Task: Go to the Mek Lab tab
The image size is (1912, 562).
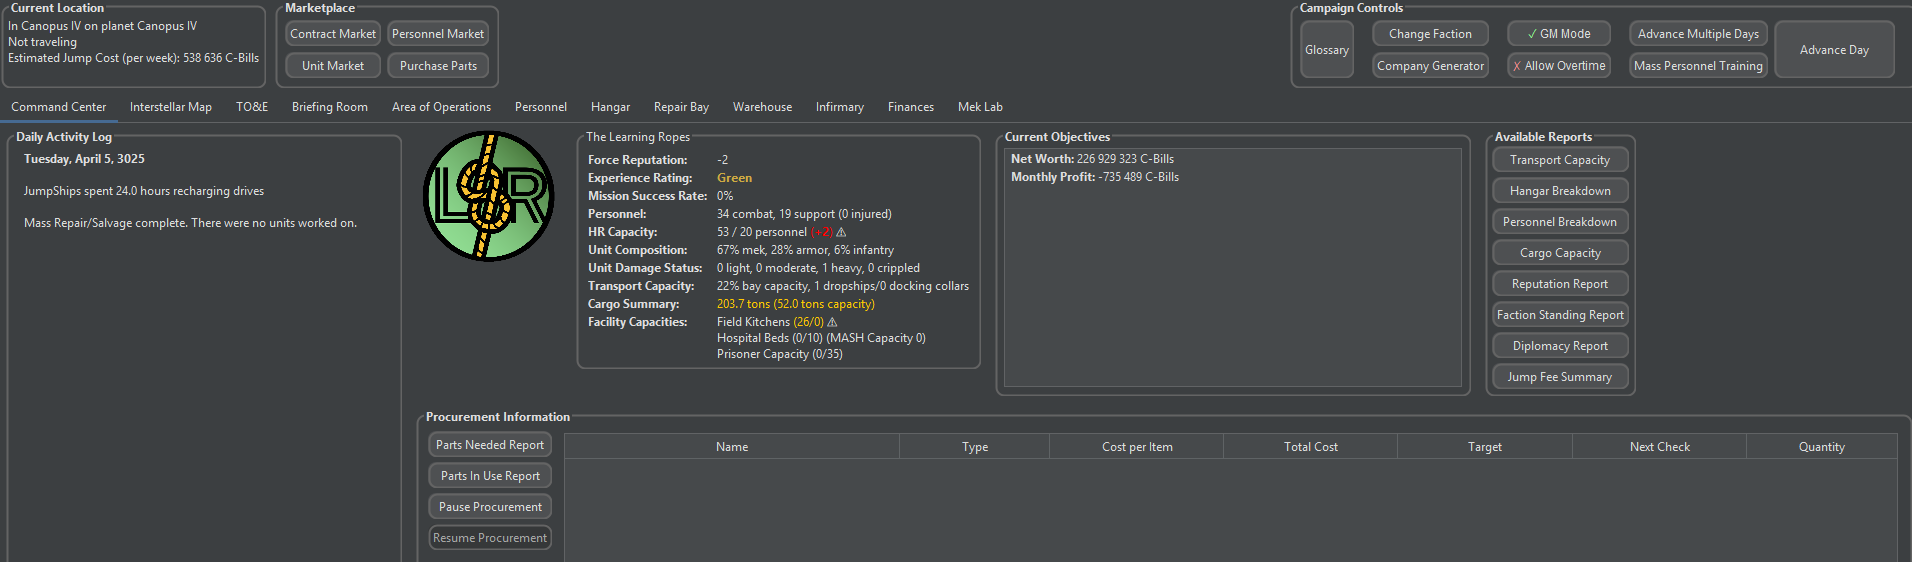Action: (979, 107)
